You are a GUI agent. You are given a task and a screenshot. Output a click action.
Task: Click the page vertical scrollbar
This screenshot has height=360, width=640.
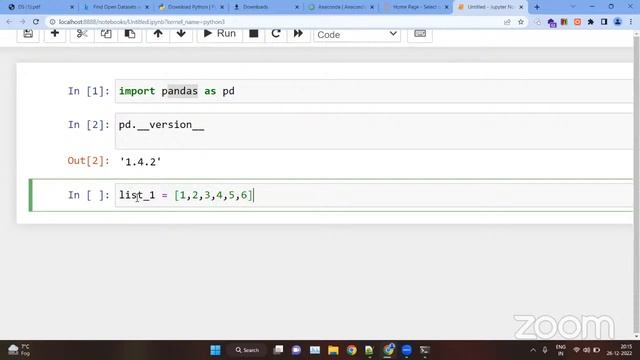coord(636,184)
